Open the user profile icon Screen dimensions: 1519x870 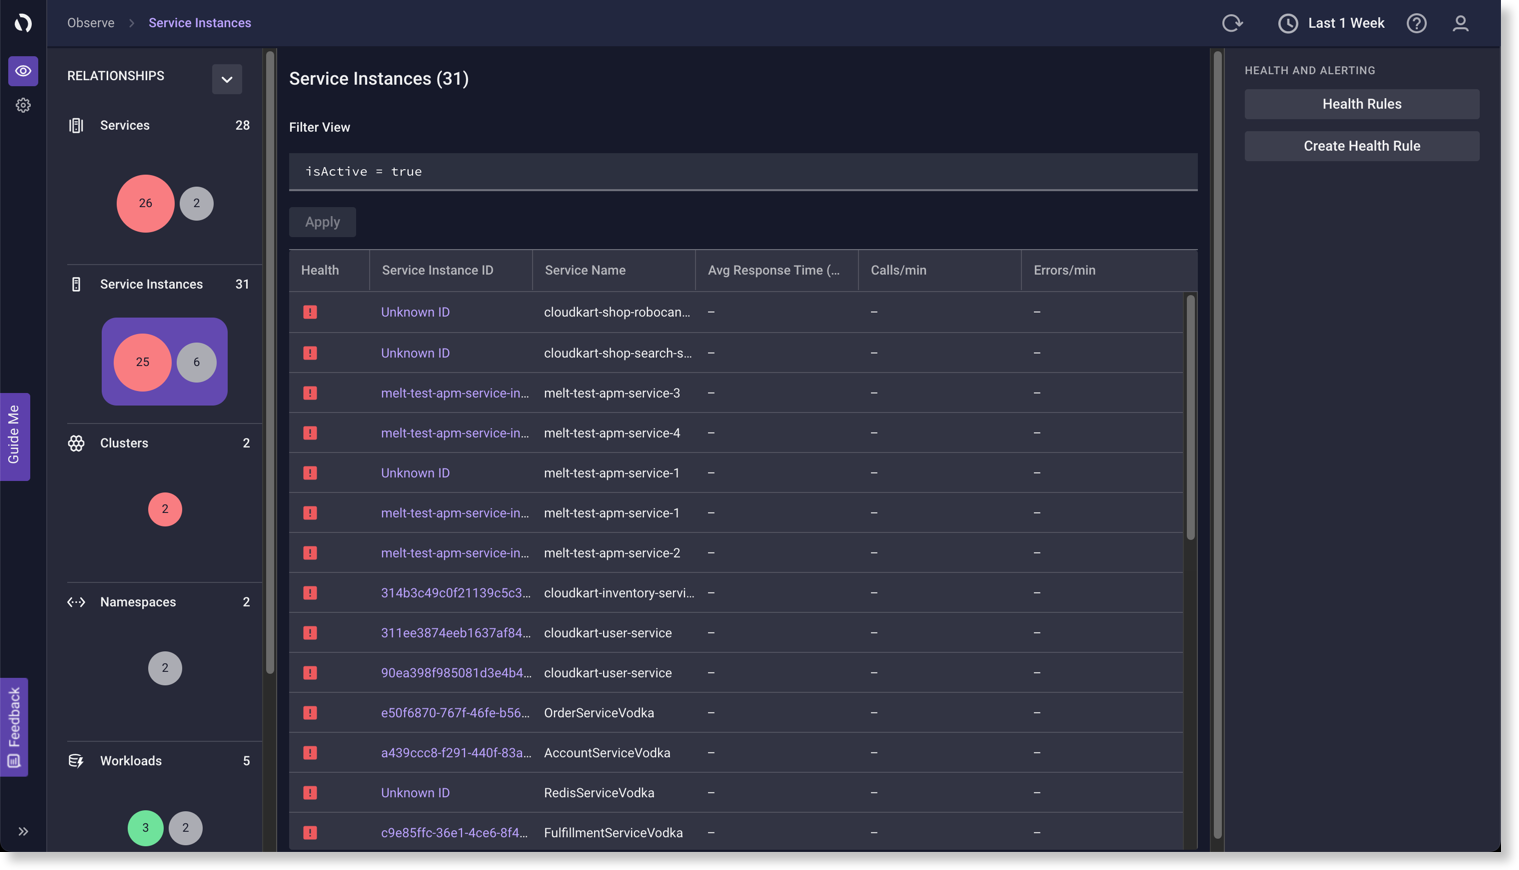point(1460,23)
